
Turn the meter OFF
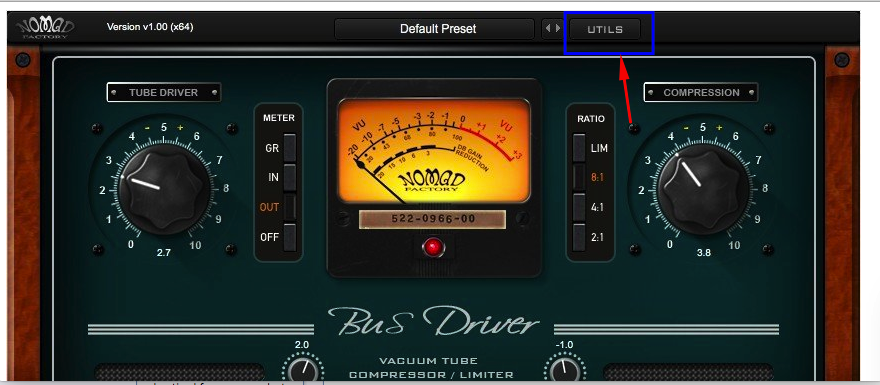290,237
